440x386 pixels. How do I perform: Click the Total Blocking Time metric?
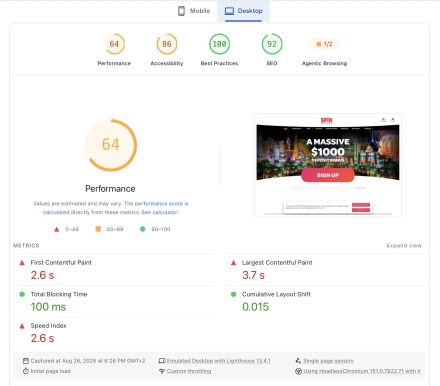[114, 301]
